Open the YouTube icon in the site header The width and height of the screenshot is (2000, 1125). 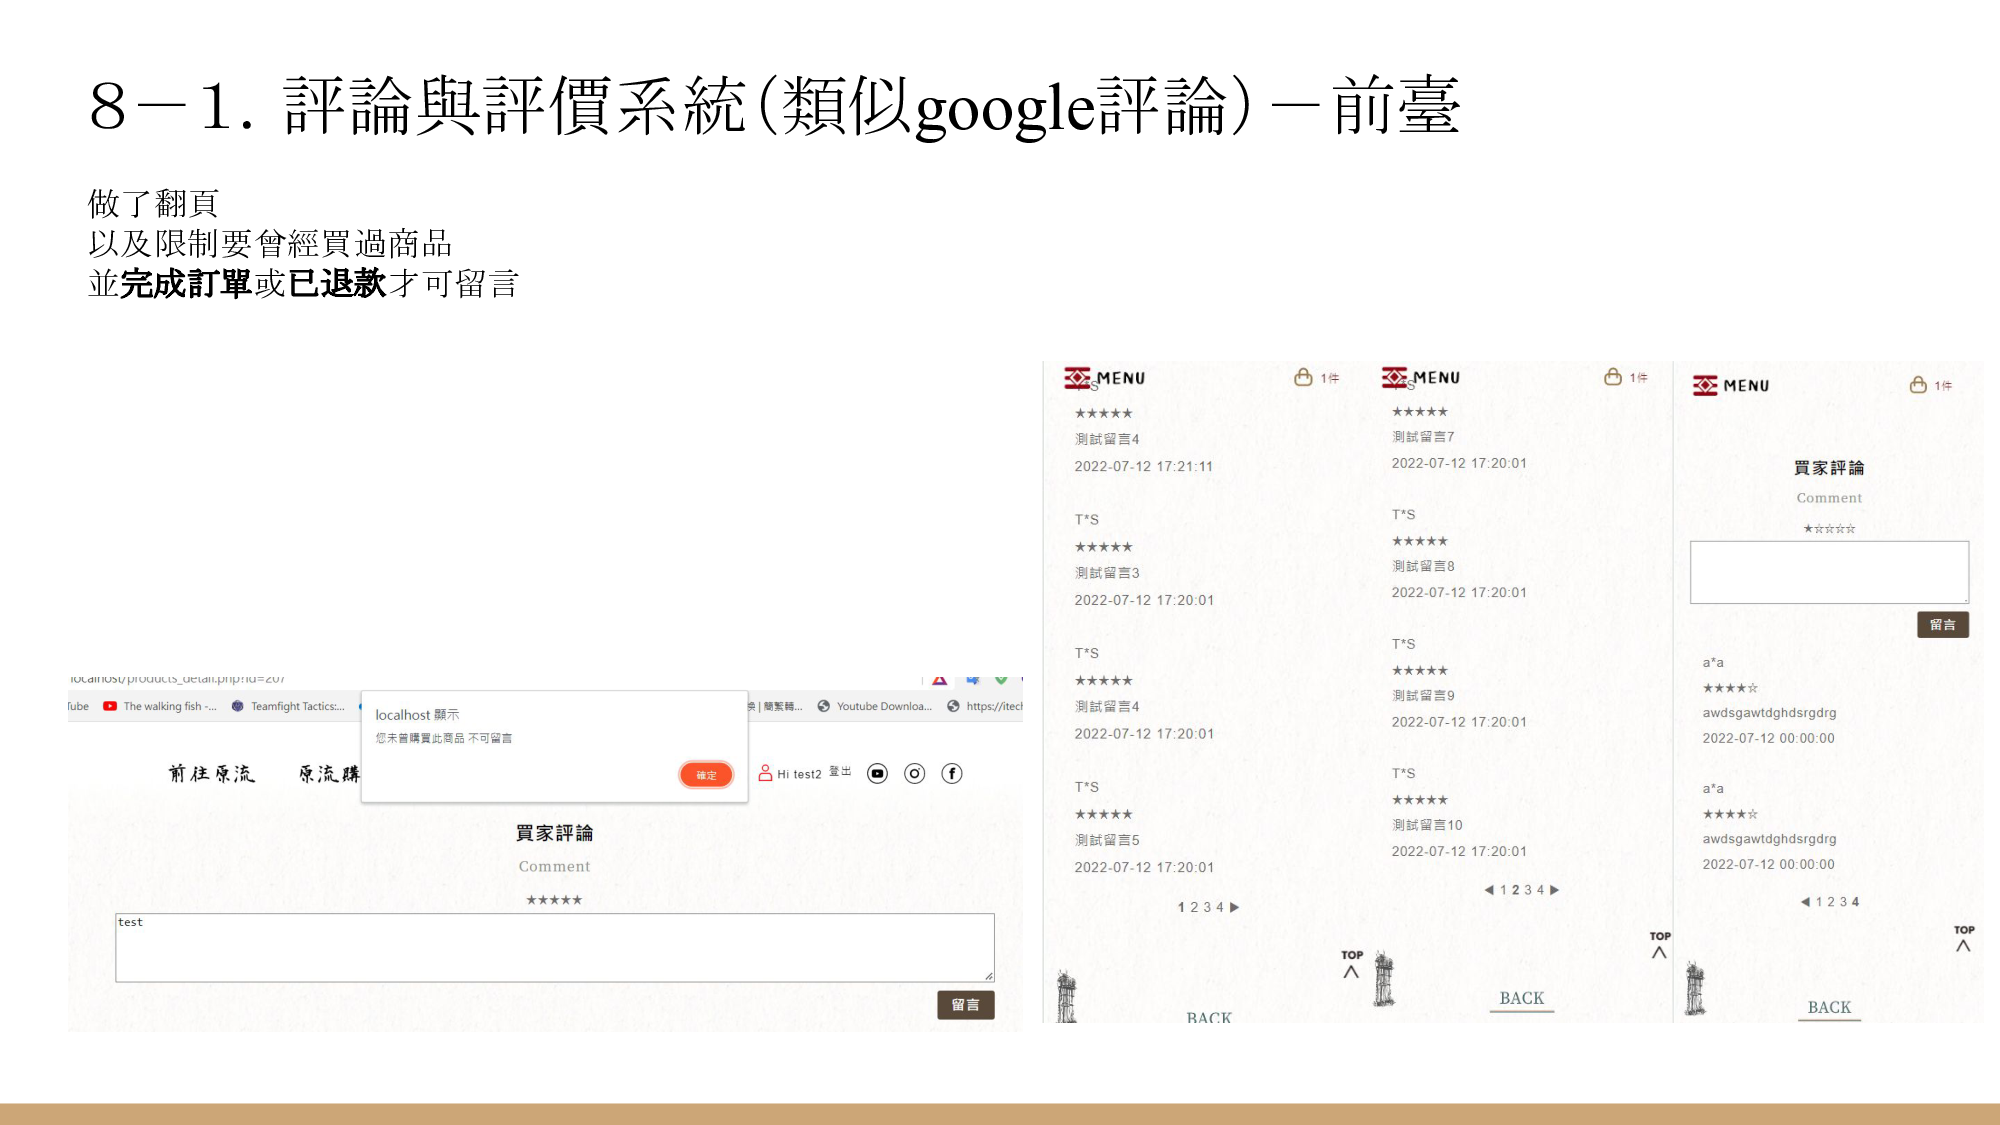point(876,773)
